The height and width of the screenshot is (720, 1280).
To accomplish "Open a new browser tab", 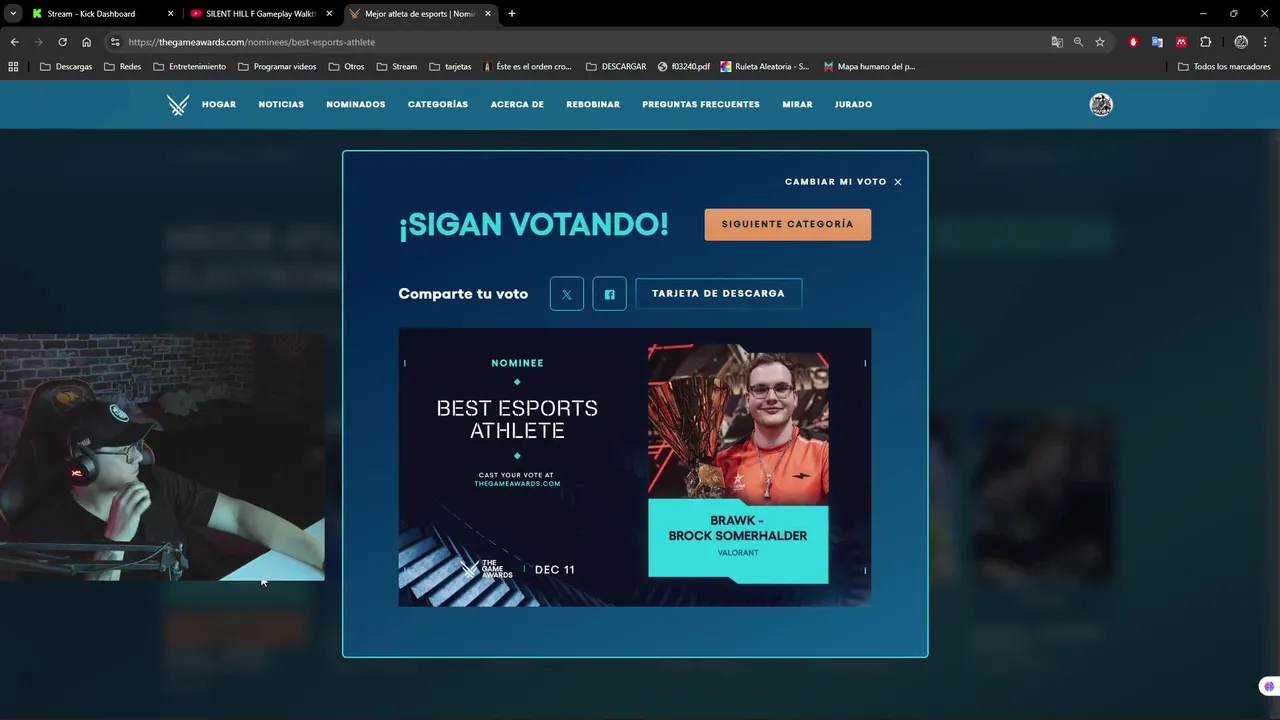I will pos(512,14).
